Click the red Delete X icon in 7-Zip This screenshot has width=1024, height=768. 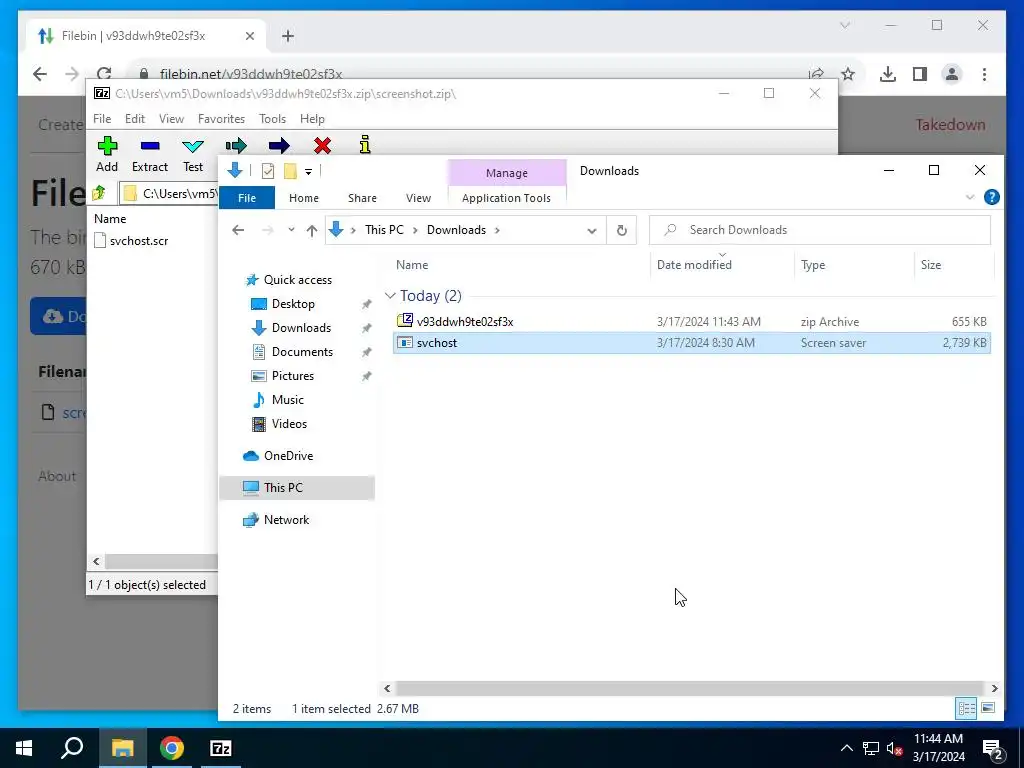[x=322, y=145]
